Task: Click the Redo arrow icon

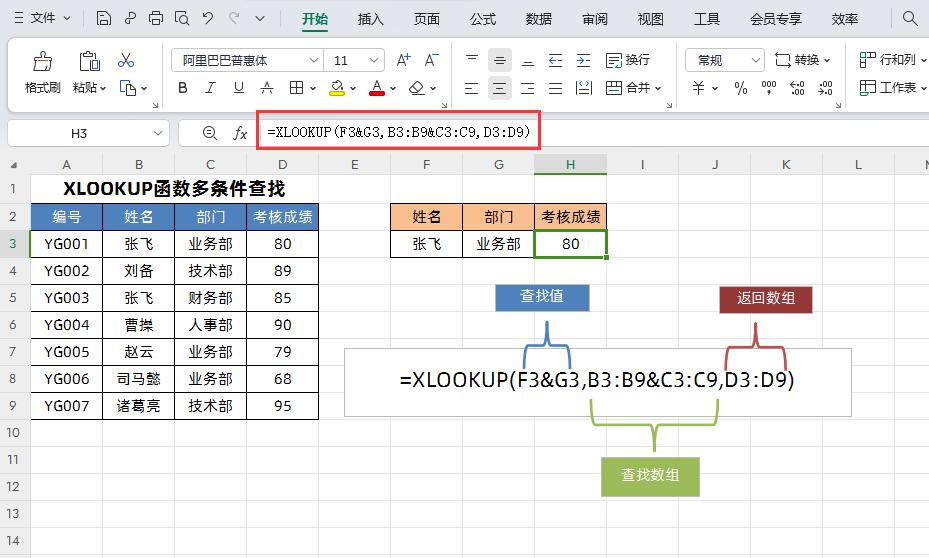Action: click(235, 18)
